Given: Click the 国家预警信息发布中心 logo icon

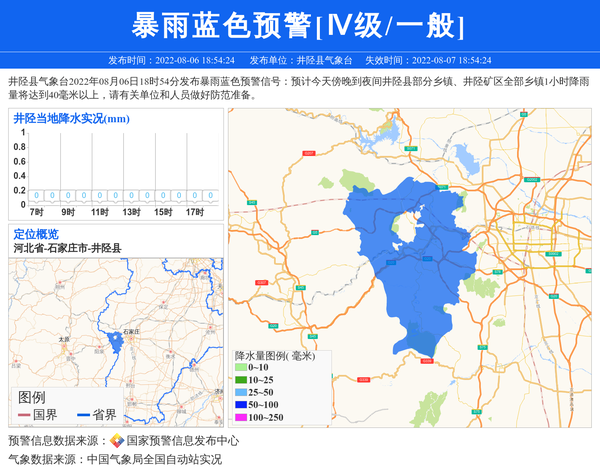Looking at the screenshot, I should pos(116,441).
